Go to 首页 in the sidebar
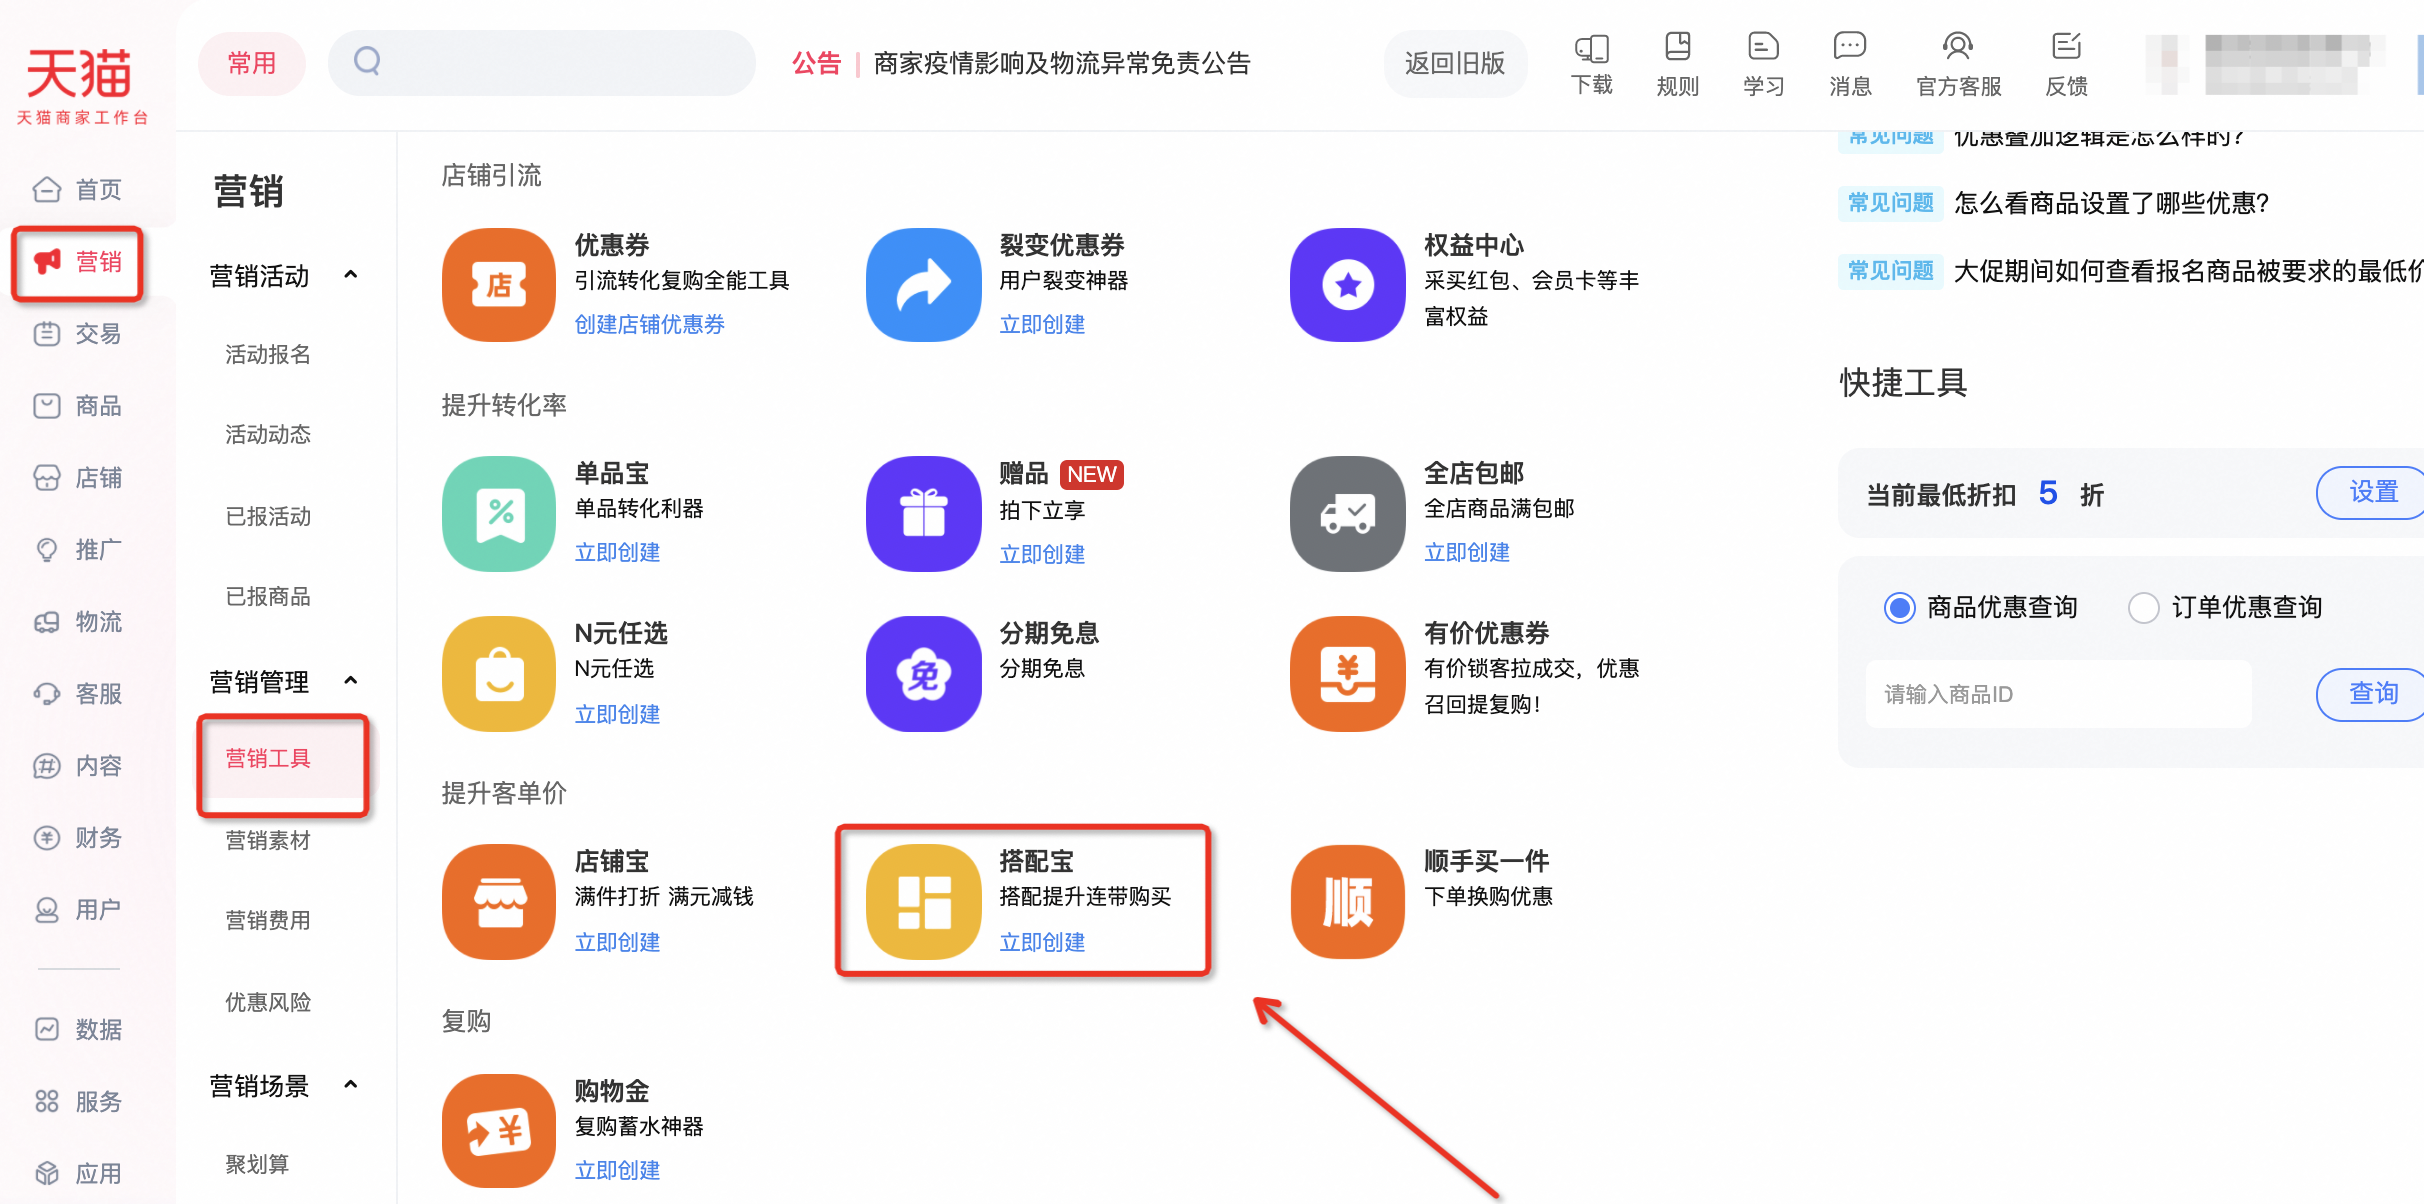Viewport: 2424px width, 1204px height. tap(78, 189)
